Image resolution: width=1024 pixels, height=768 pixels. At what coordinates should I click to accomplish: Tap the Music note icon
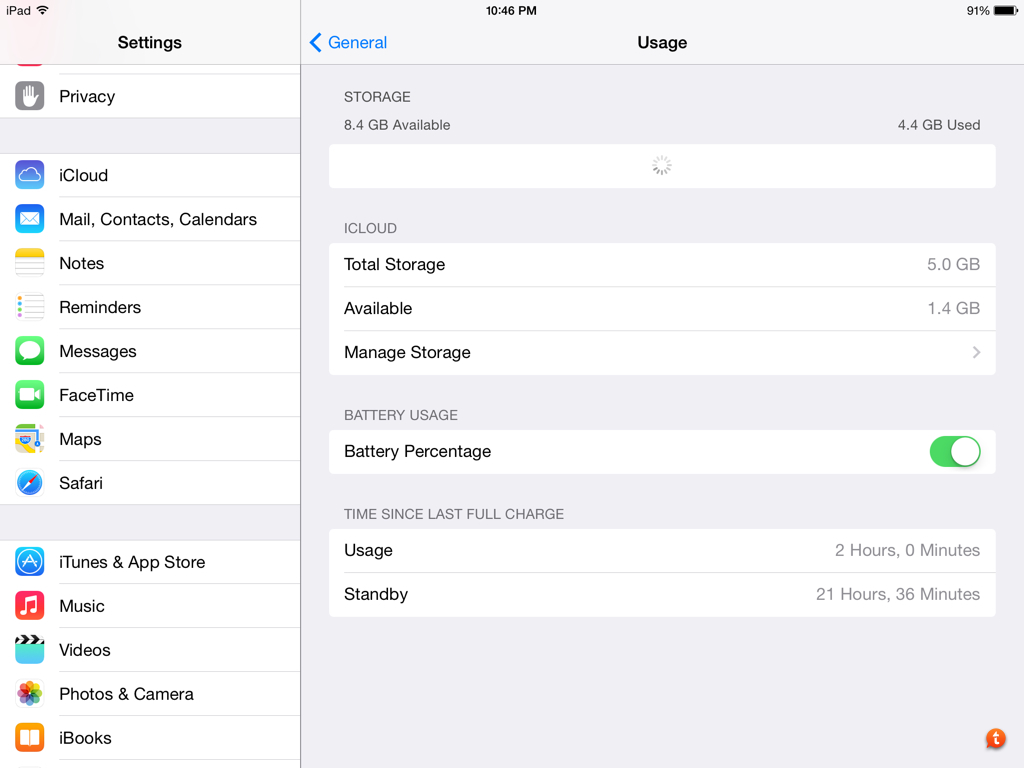(29, 605)
